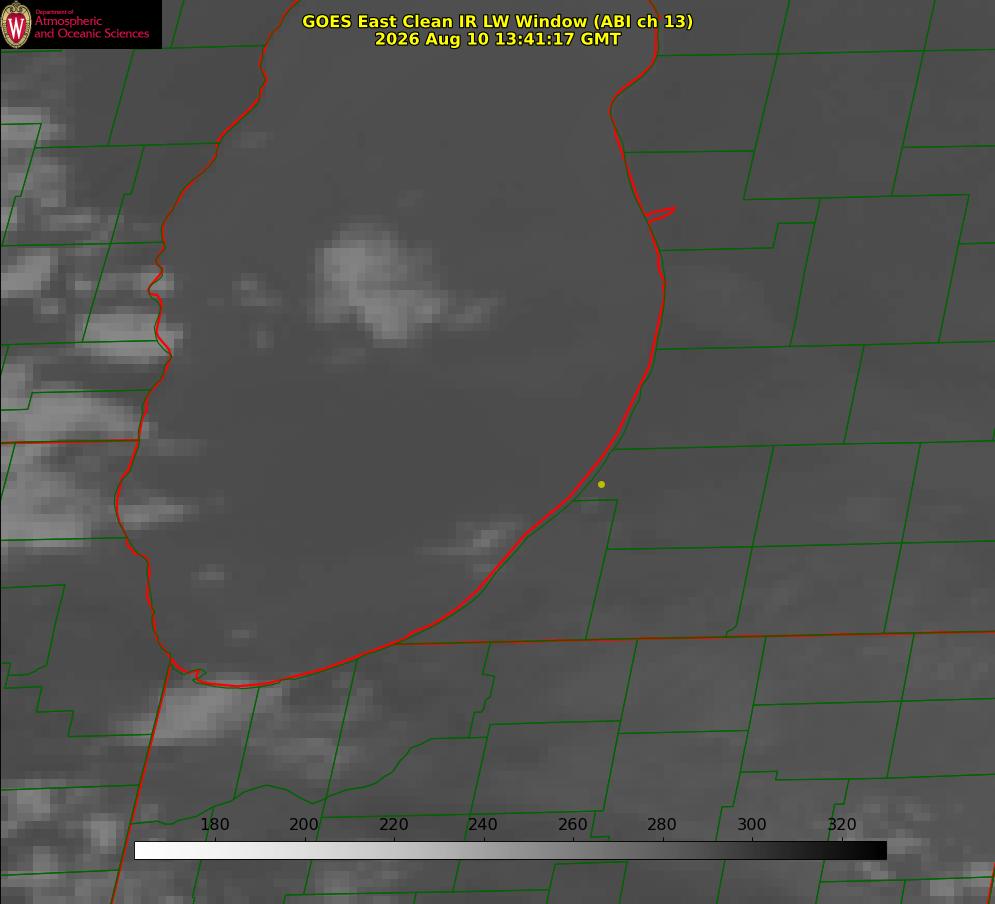The height and width of the screenshot is (904, 995).
Task: Click the grayscale temperature colorbar
Action: point(510,850)
